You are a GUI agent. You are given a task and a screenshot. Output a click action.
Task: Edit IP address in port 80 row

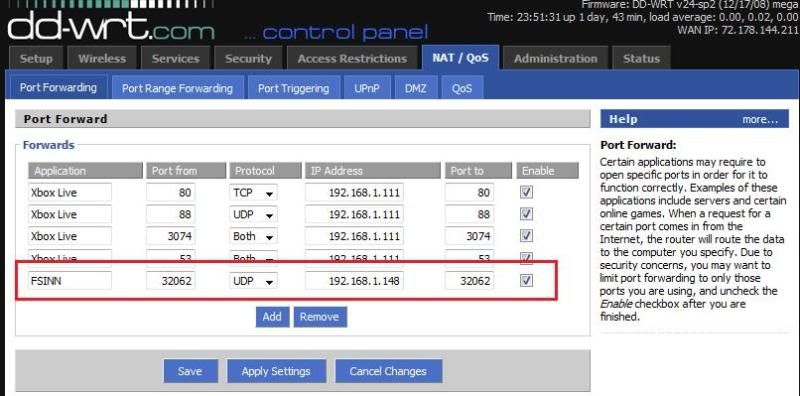point(355,193)
